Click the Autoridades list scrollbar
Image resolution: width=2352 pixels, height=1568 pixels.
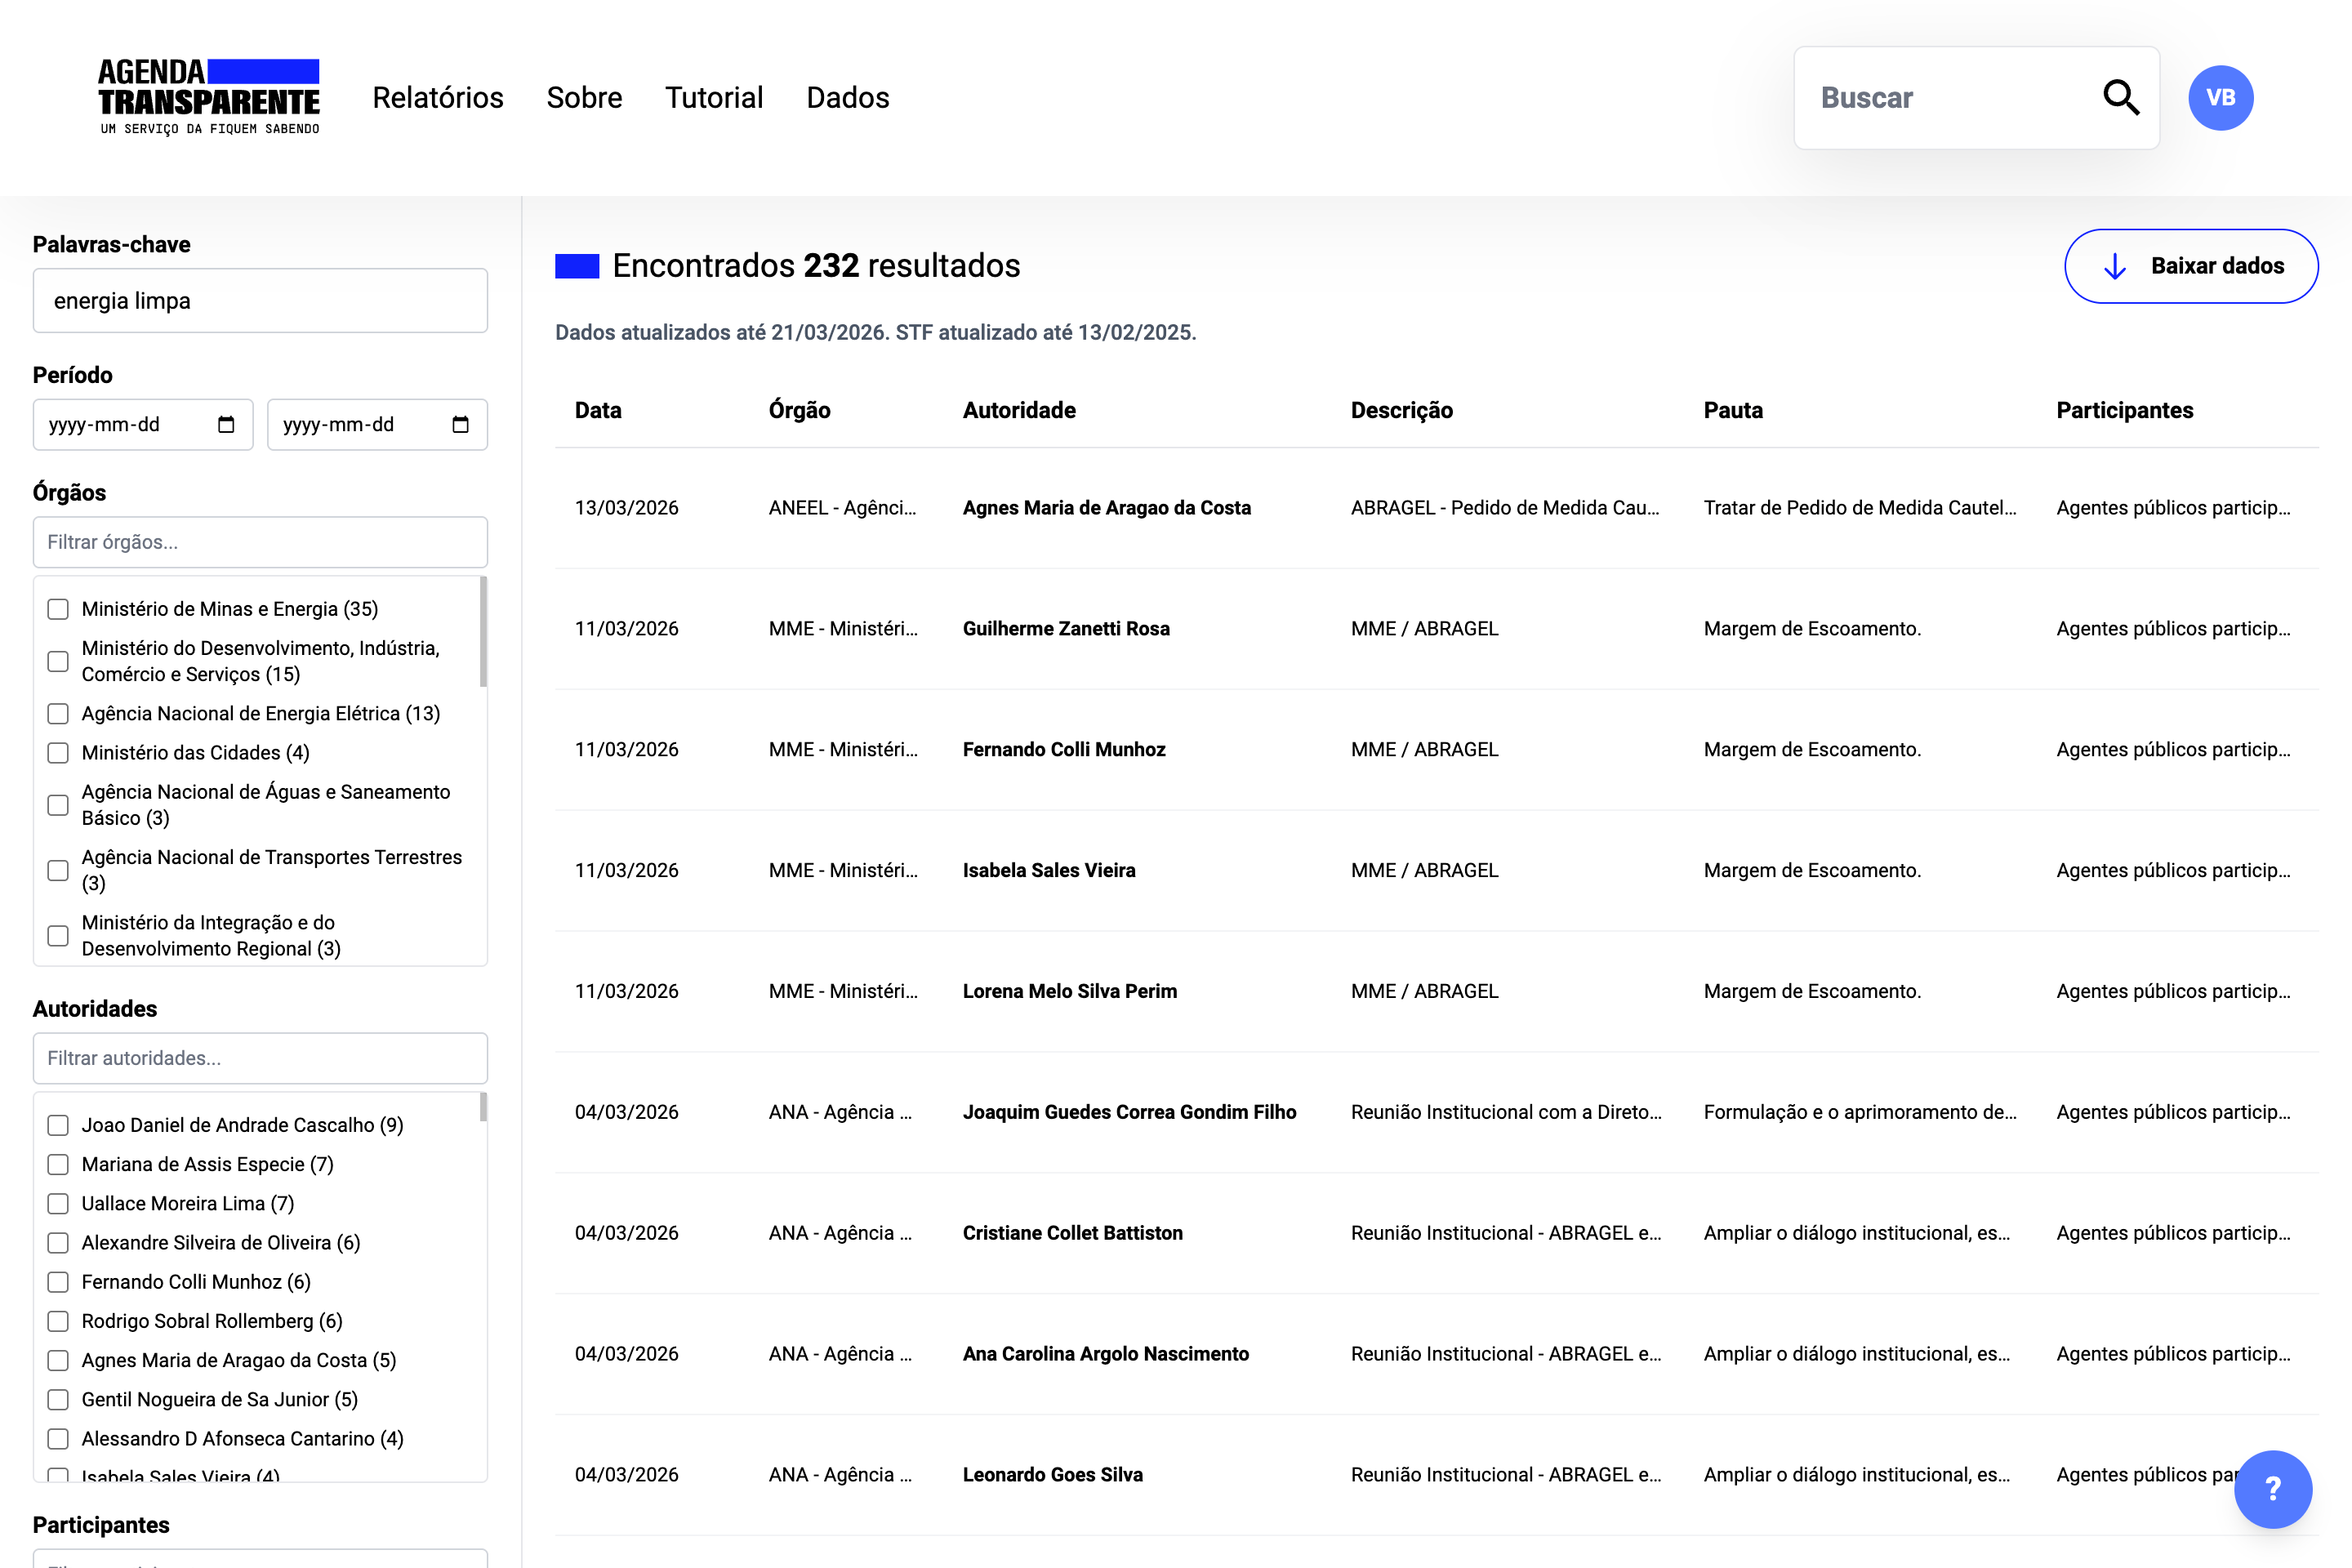[x=483, y=1107]
